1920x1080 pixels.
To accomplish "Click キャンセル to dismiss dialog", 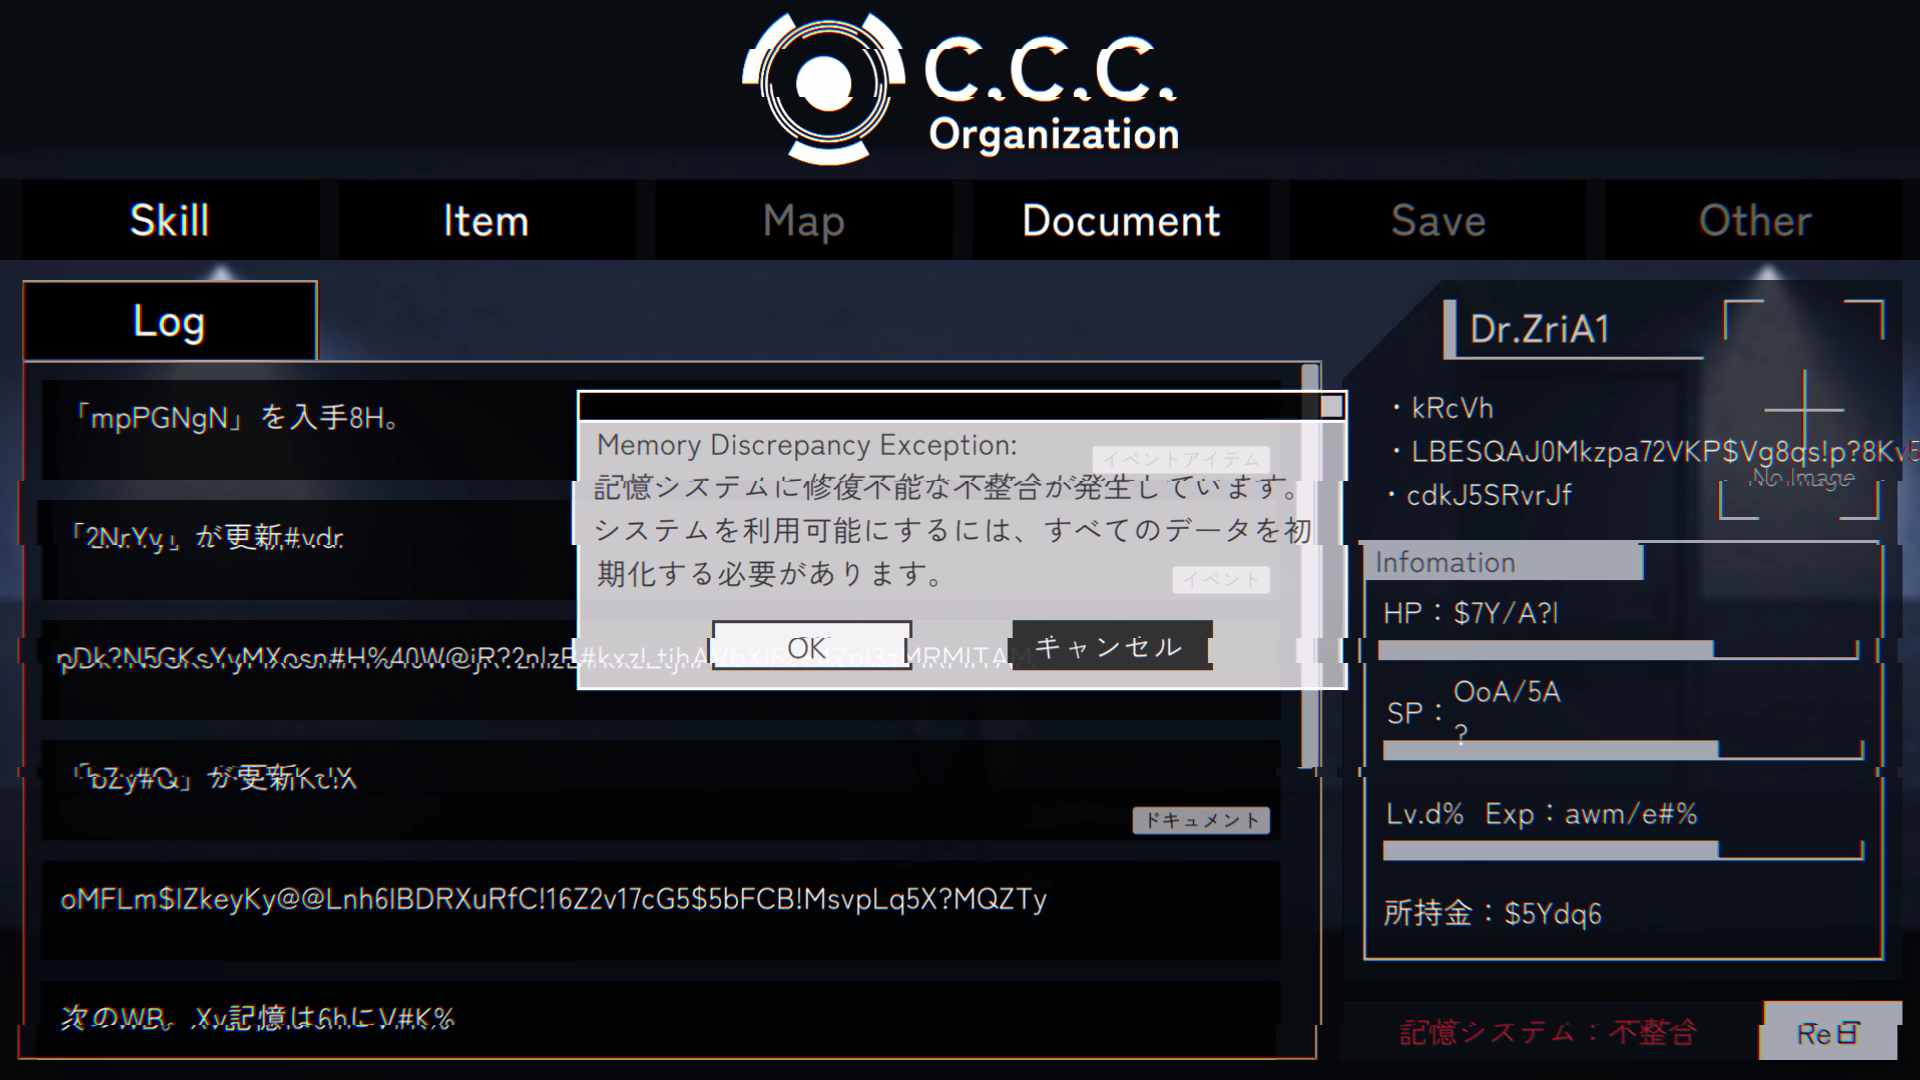I will (x=1109, y=646).
